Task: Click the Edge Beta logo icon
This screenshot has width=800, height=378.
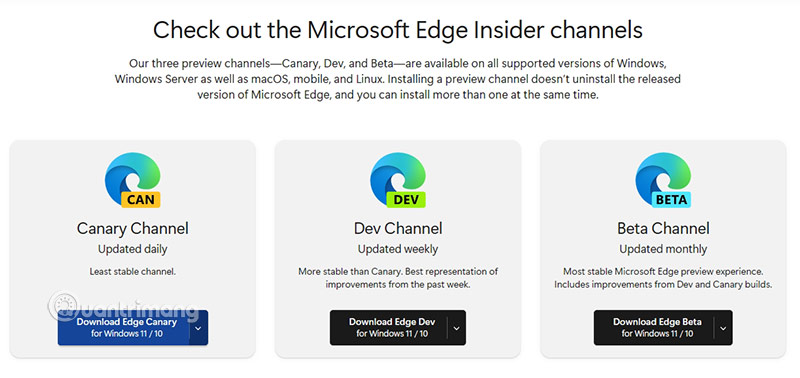Action: click(663, 180)
